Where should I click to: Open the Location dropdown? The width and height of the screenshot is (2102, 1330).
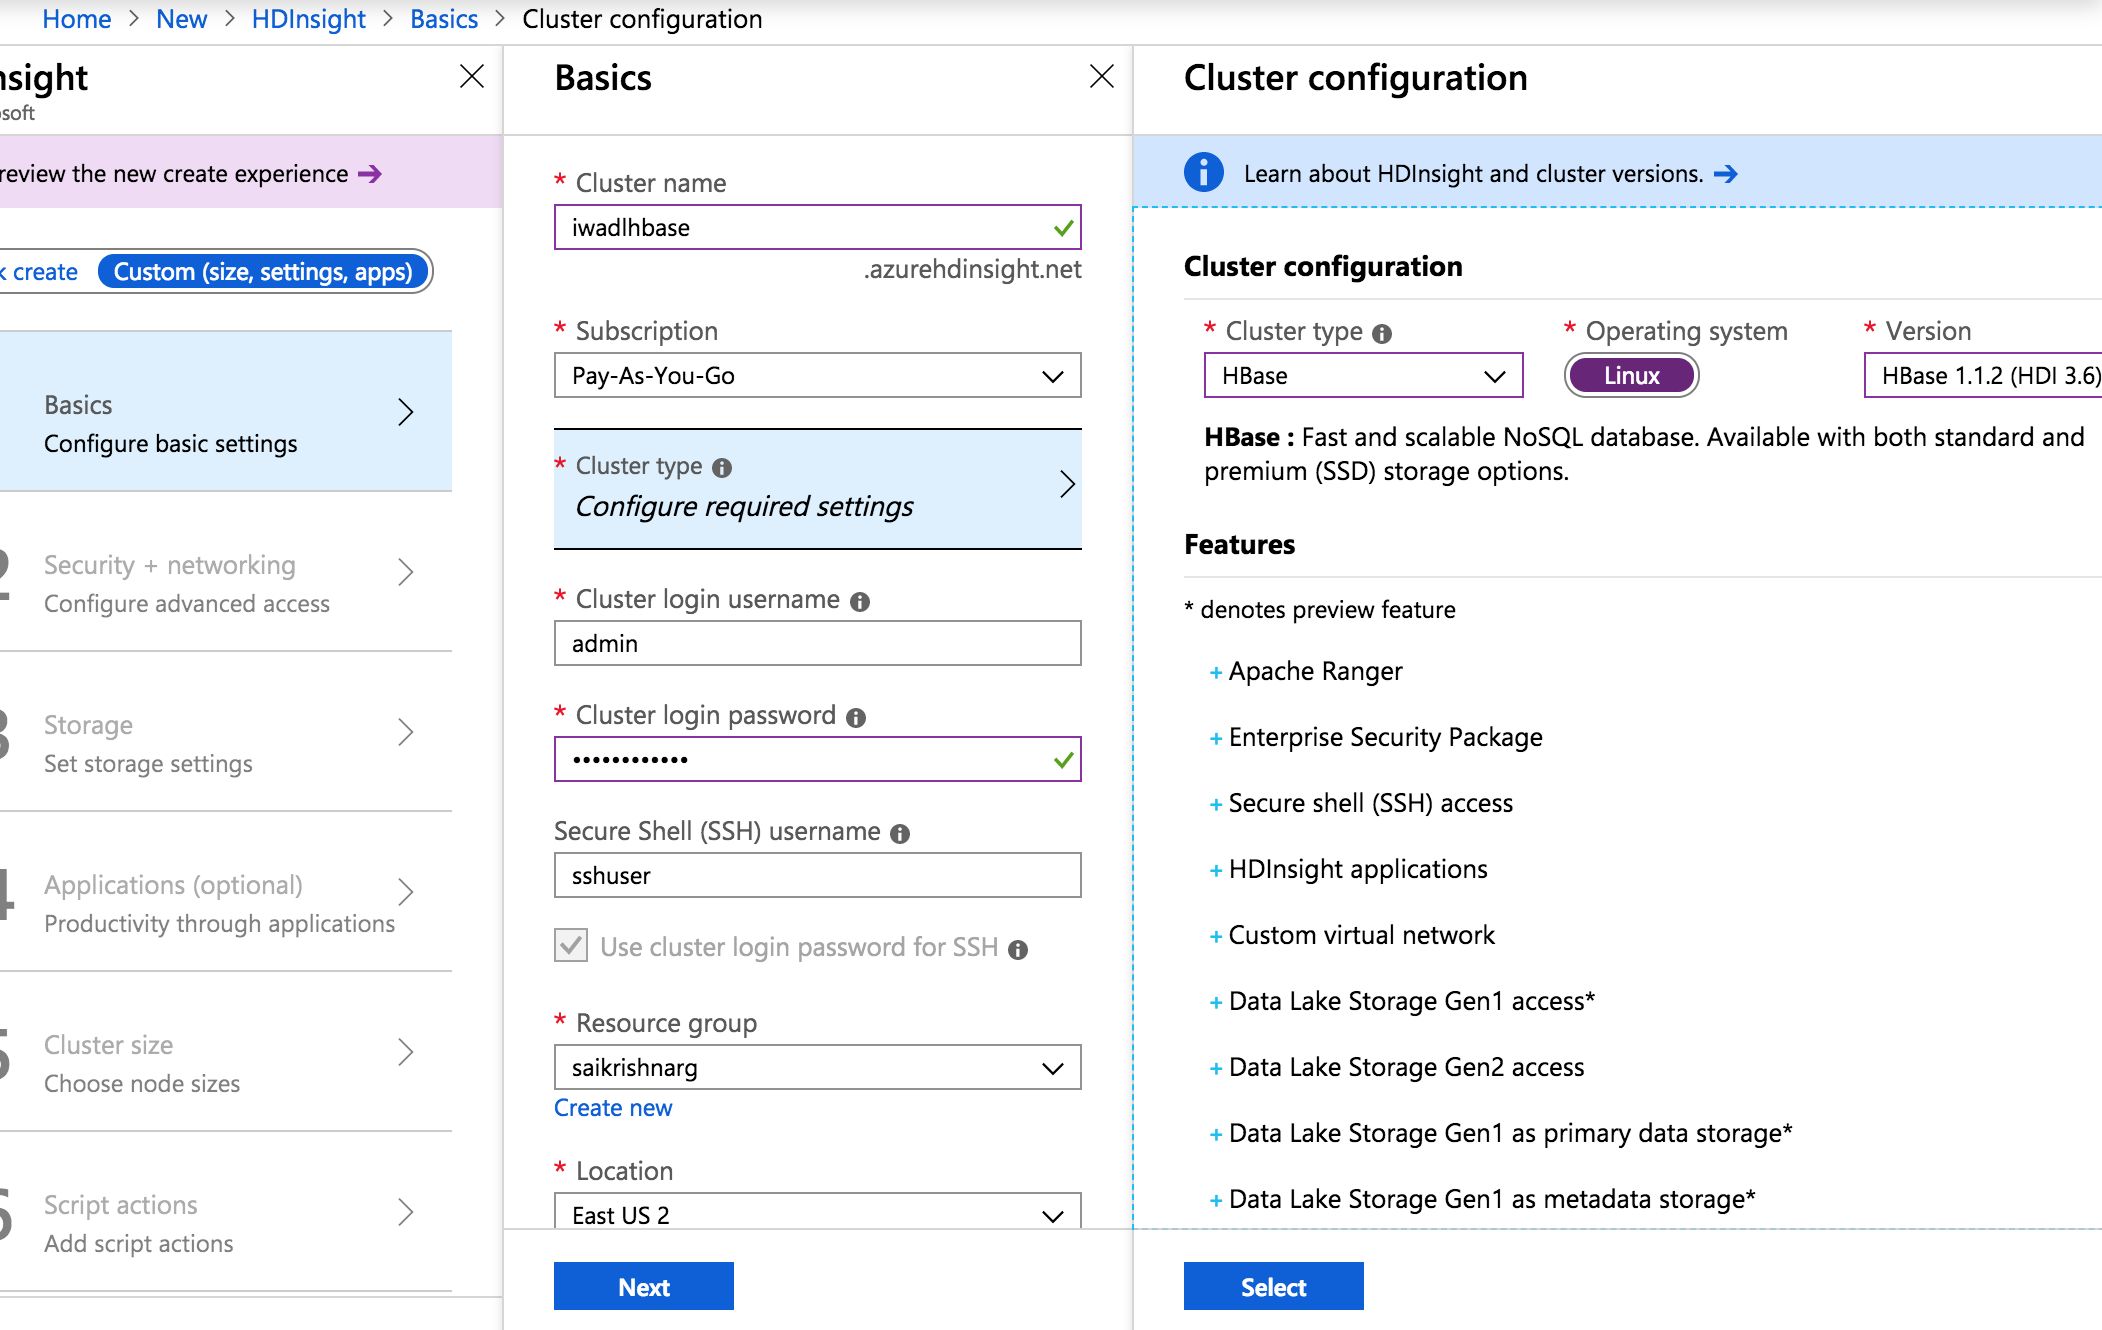click(818, 1212)
